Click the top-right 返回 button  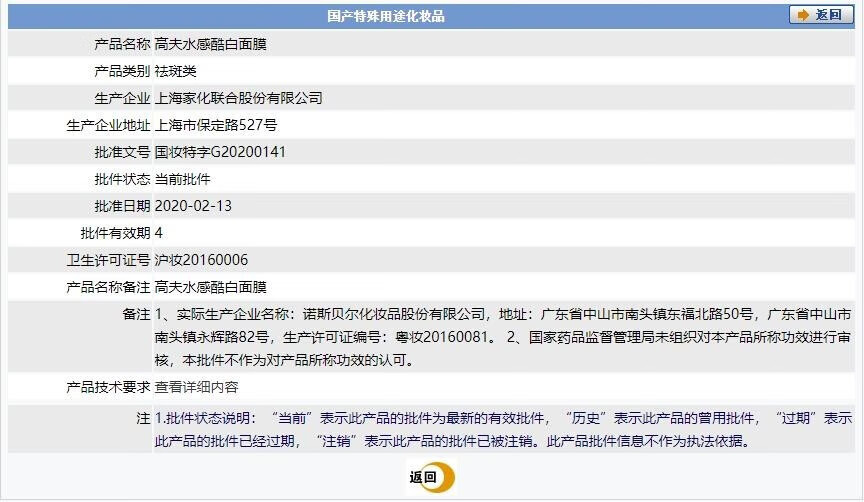pyautogui.click(x=820, y=15)
